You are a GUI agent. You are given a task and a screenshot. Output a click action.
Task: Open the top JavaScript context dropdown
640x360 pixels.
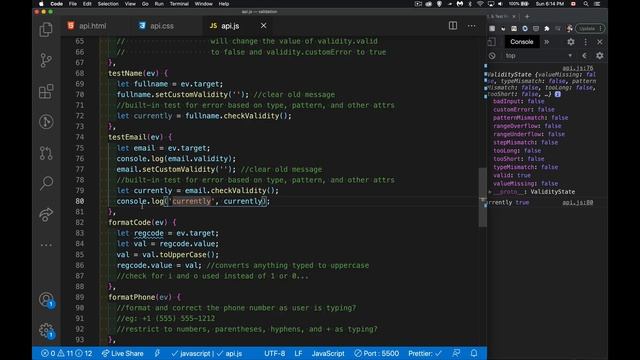click(538, 56)
